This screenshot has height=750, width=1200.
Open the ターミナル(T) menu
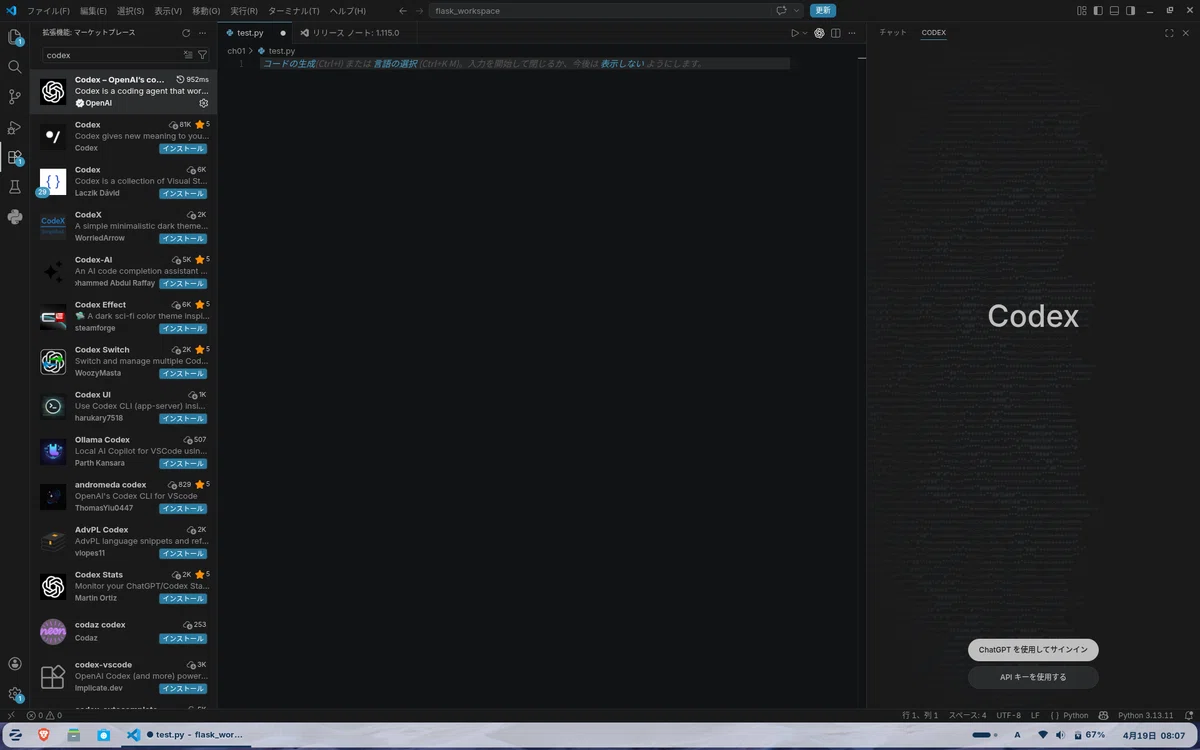coord(293,10)
